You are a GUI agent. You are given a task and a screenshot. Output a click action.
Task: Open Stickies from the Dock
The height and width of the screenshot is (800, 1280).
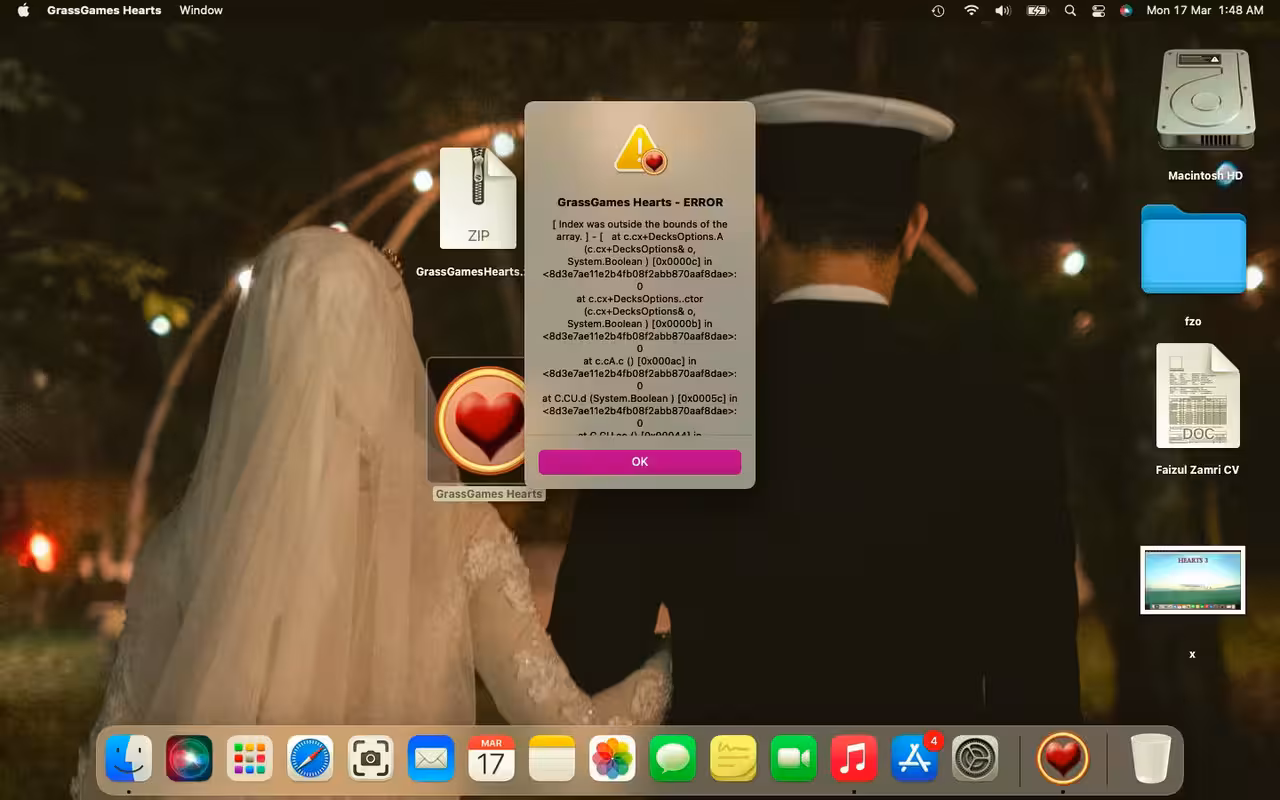[x=733, y=758]
